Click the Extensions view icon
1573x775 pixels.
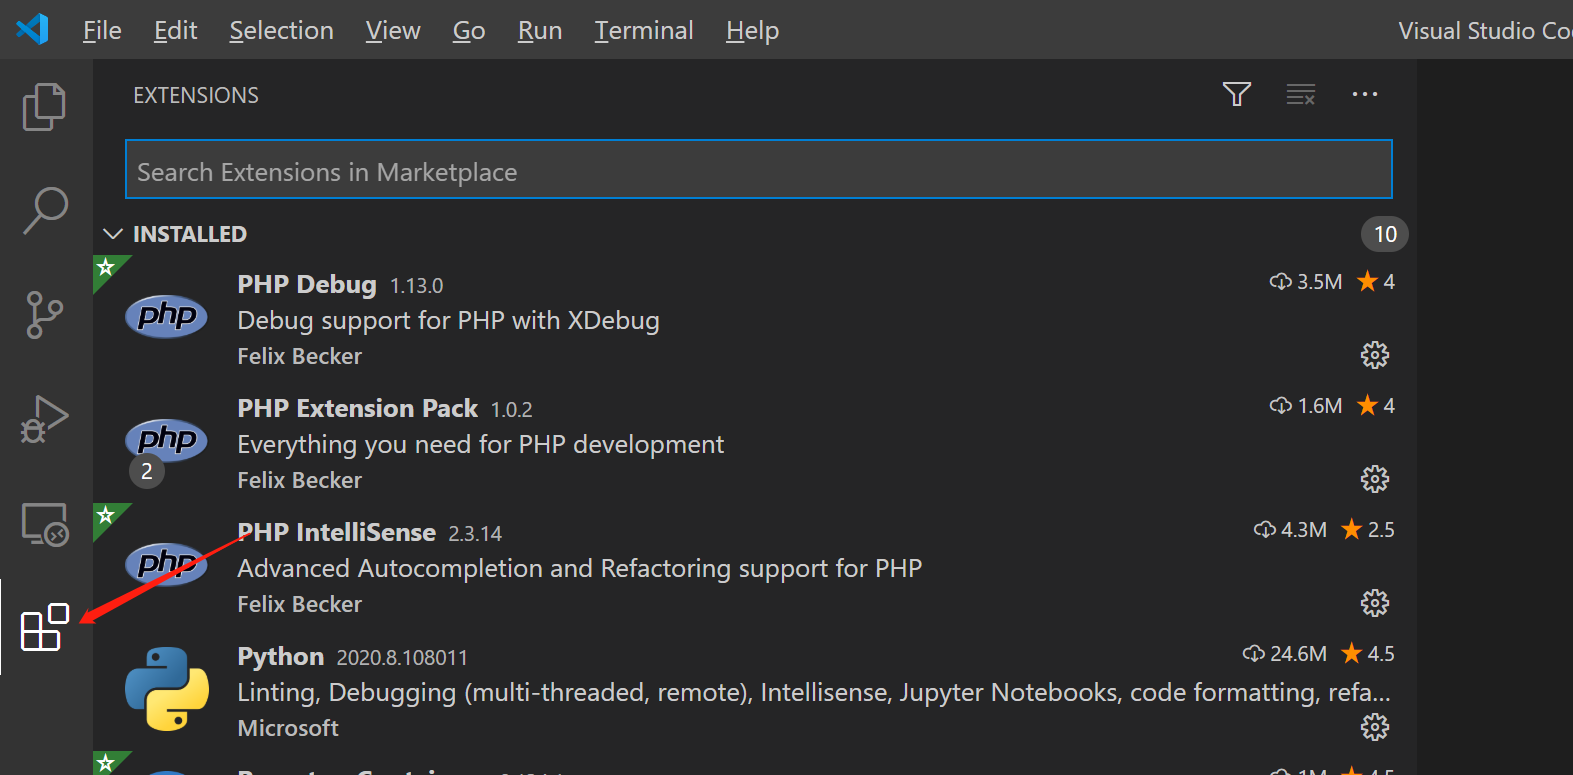point(45,628)
